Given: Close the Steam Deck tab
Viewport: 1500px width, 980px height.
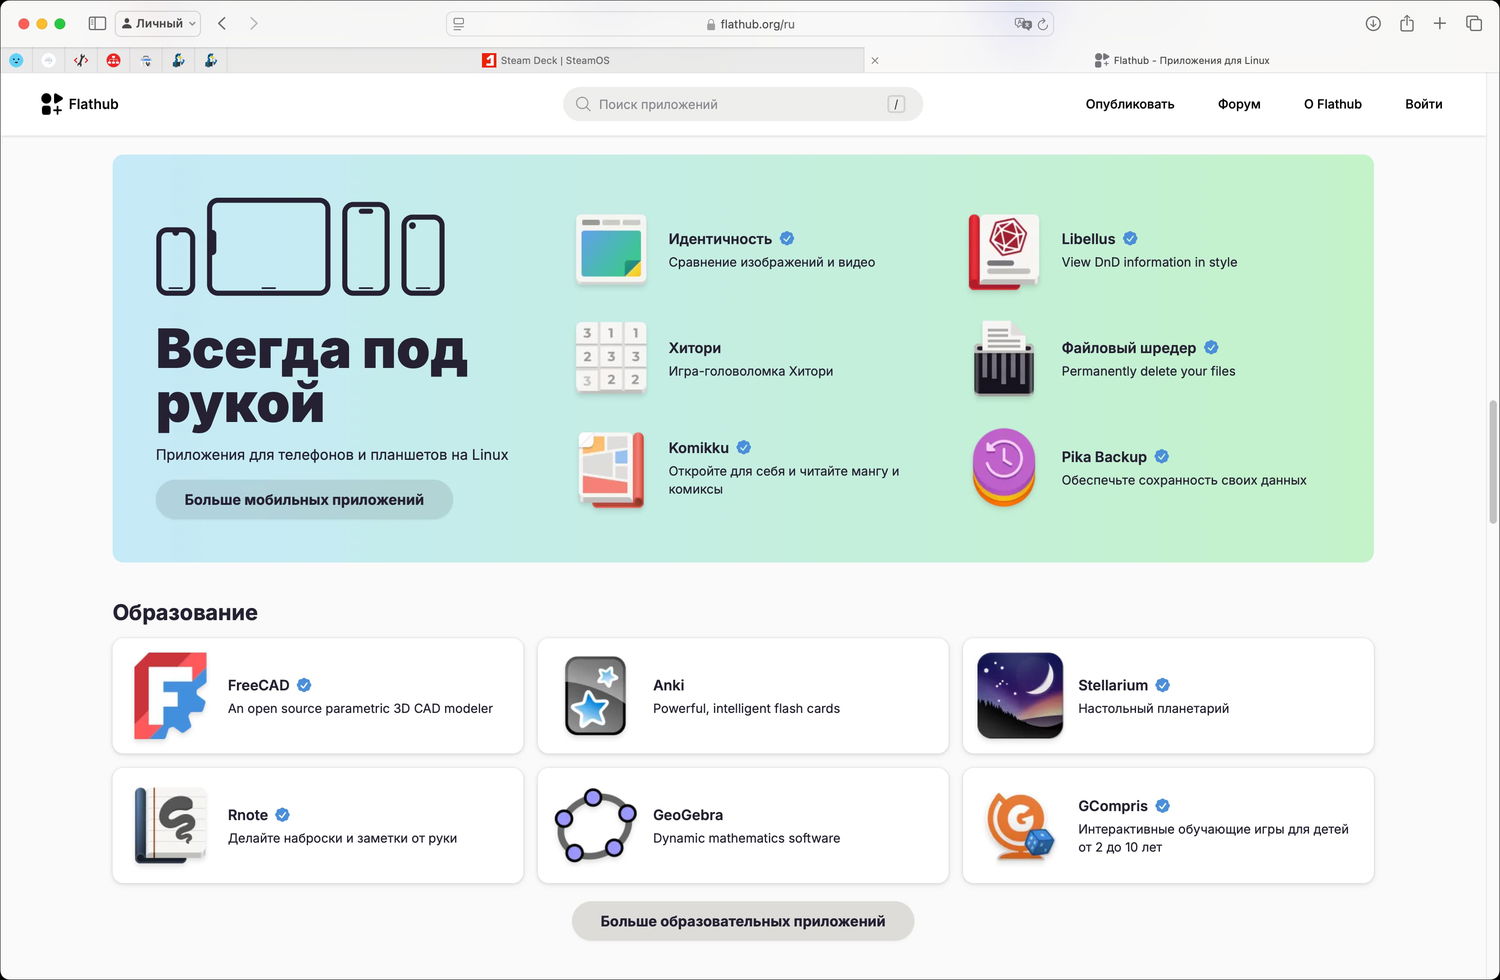Looking at the screenshot, I should pyautogui.click(x=874, y=60).
